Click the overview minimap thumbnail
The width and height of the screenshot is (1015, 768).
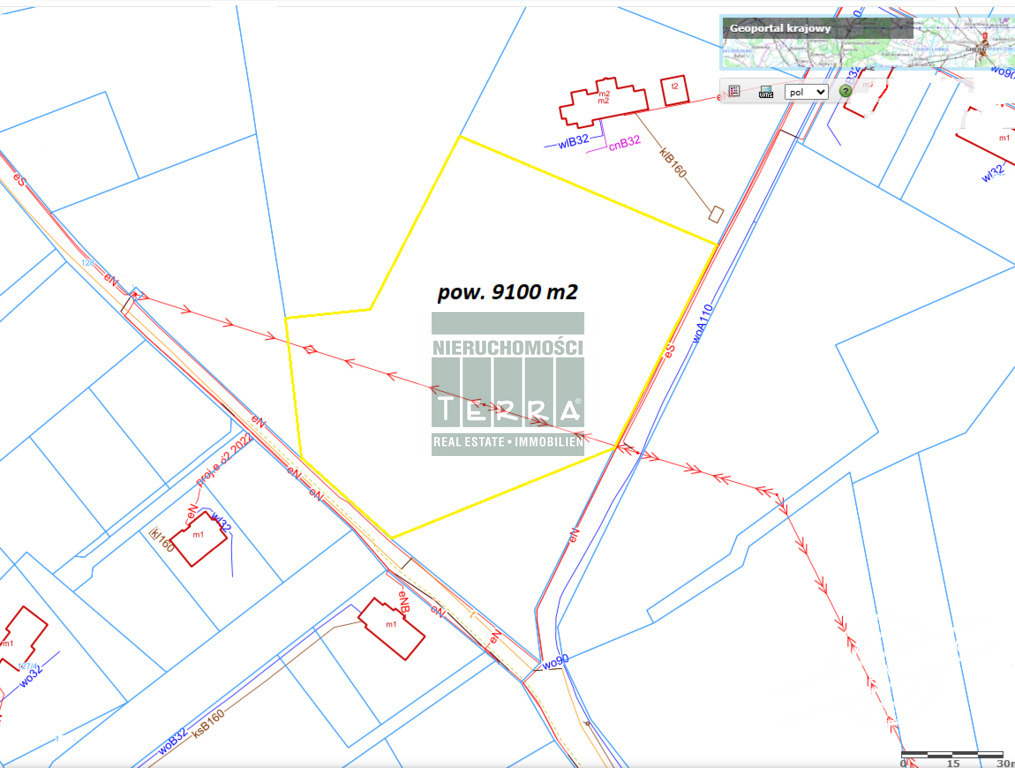point(867,43)
